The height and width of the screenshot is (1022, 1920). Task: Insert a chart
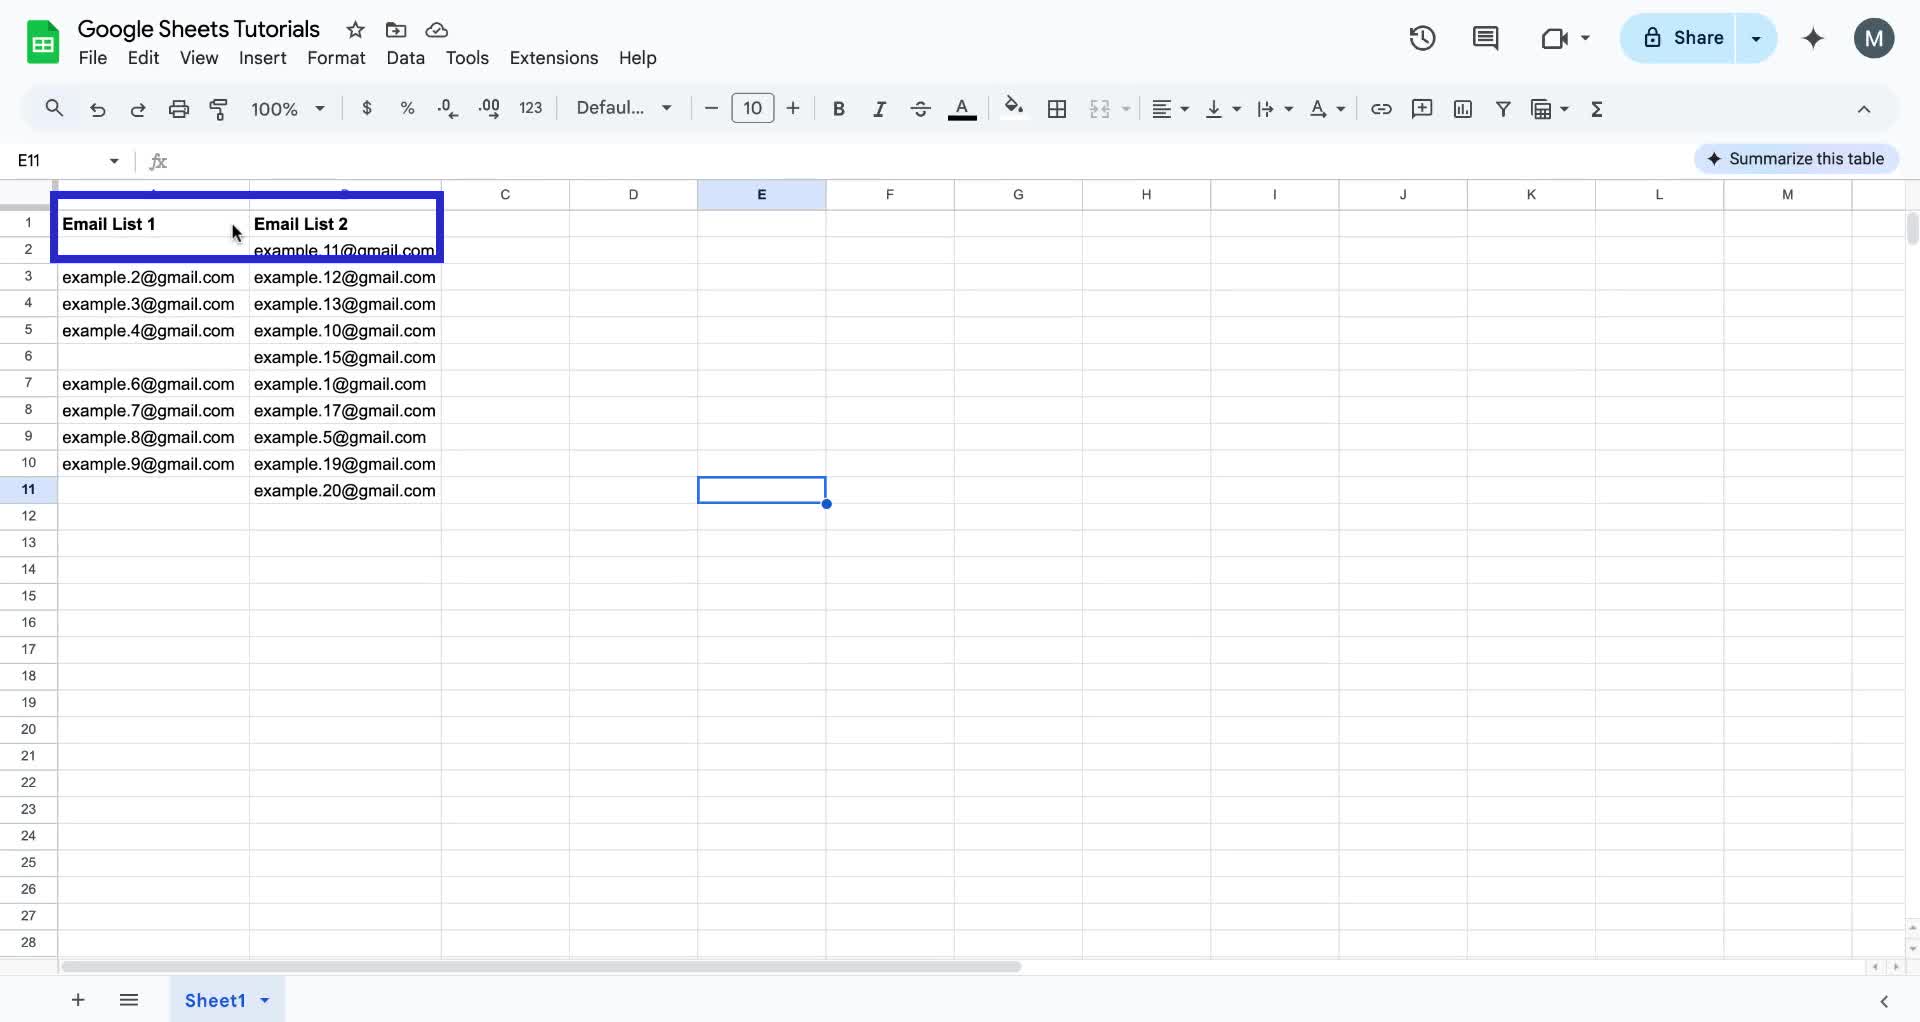pos(1463,108)
